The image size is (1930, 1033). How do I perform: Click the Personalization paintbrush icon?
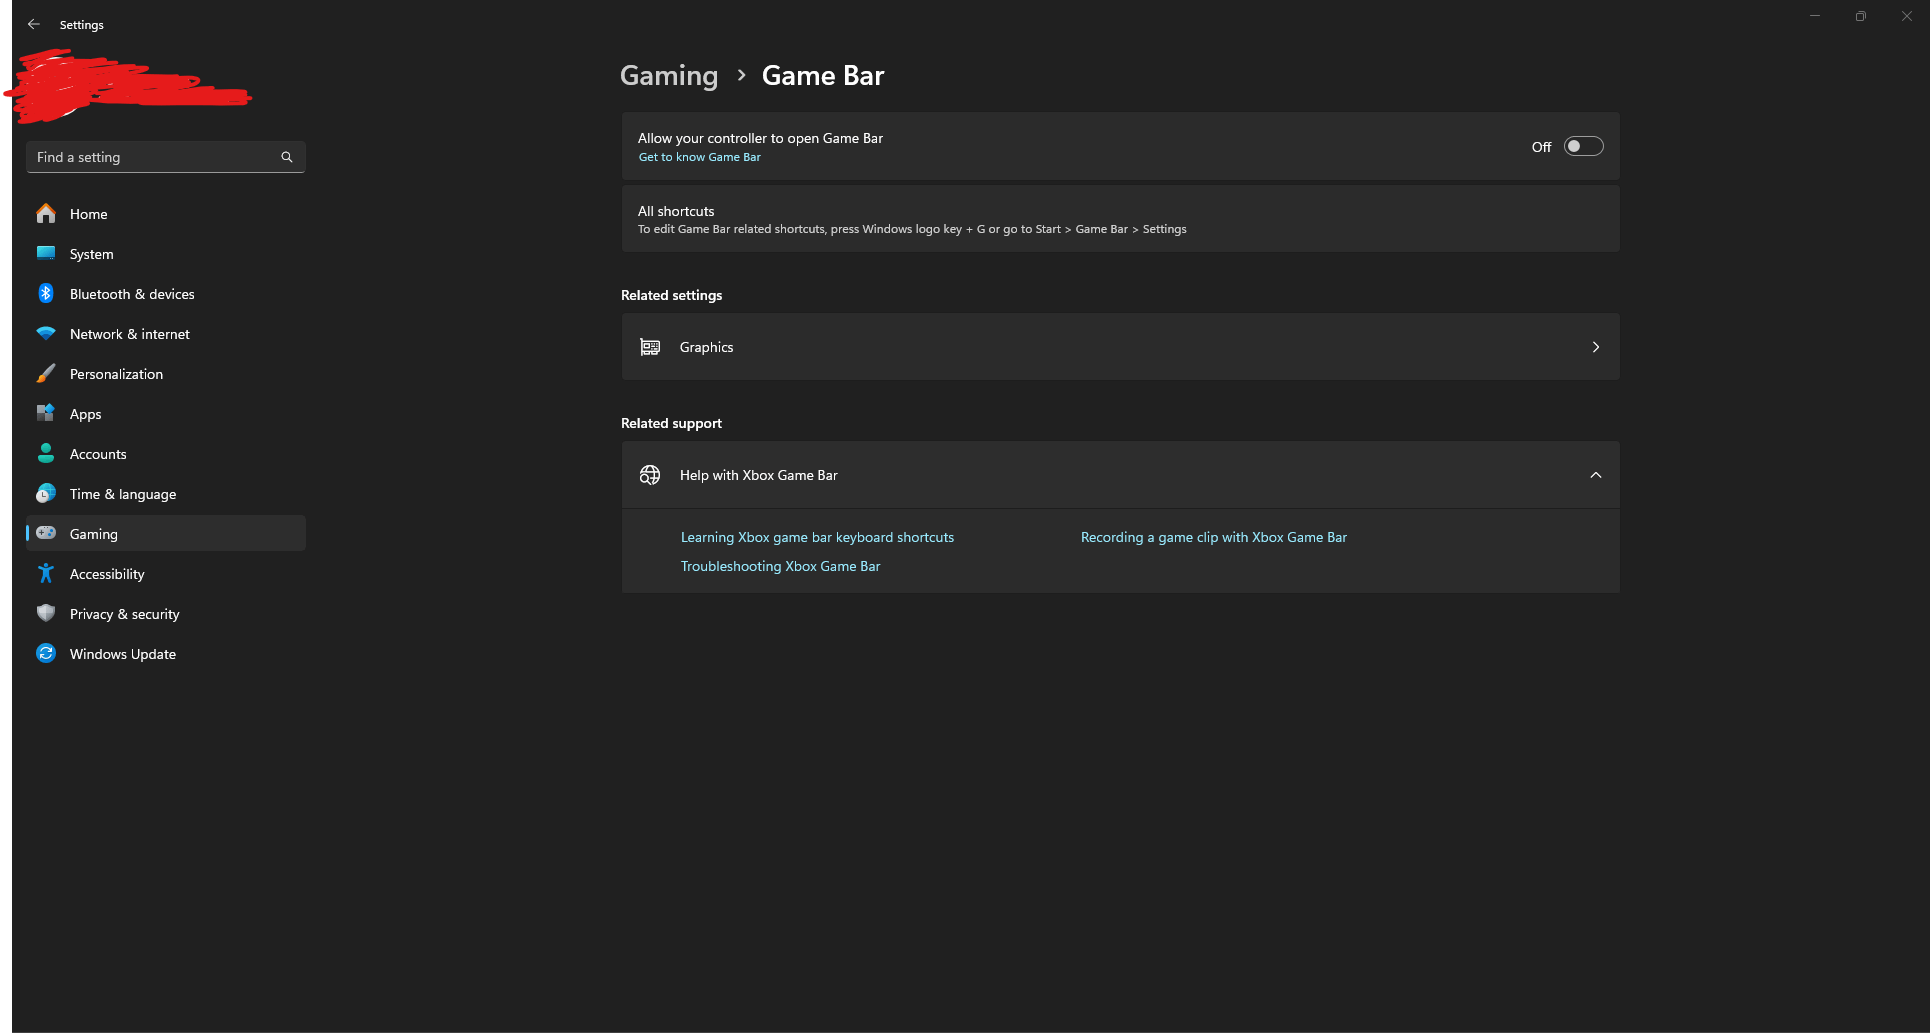click(x=46, y=373)
